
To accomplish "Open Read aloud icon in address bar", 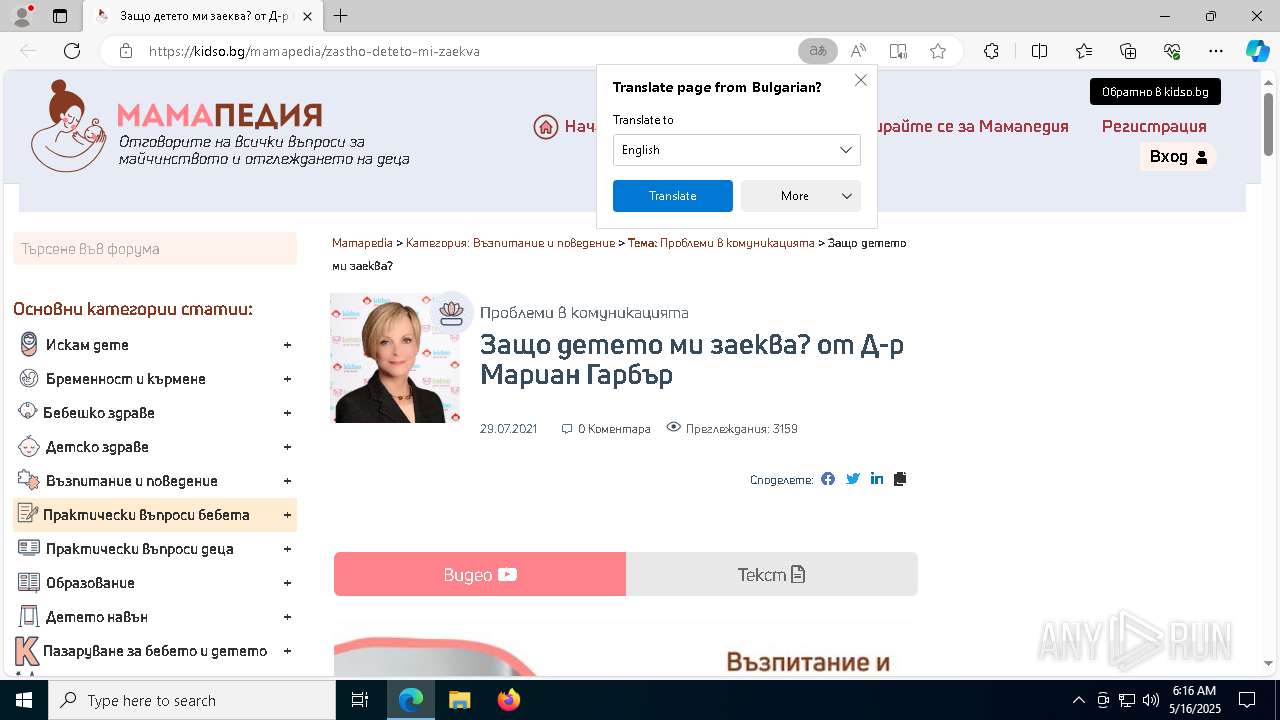I will 858,51.
